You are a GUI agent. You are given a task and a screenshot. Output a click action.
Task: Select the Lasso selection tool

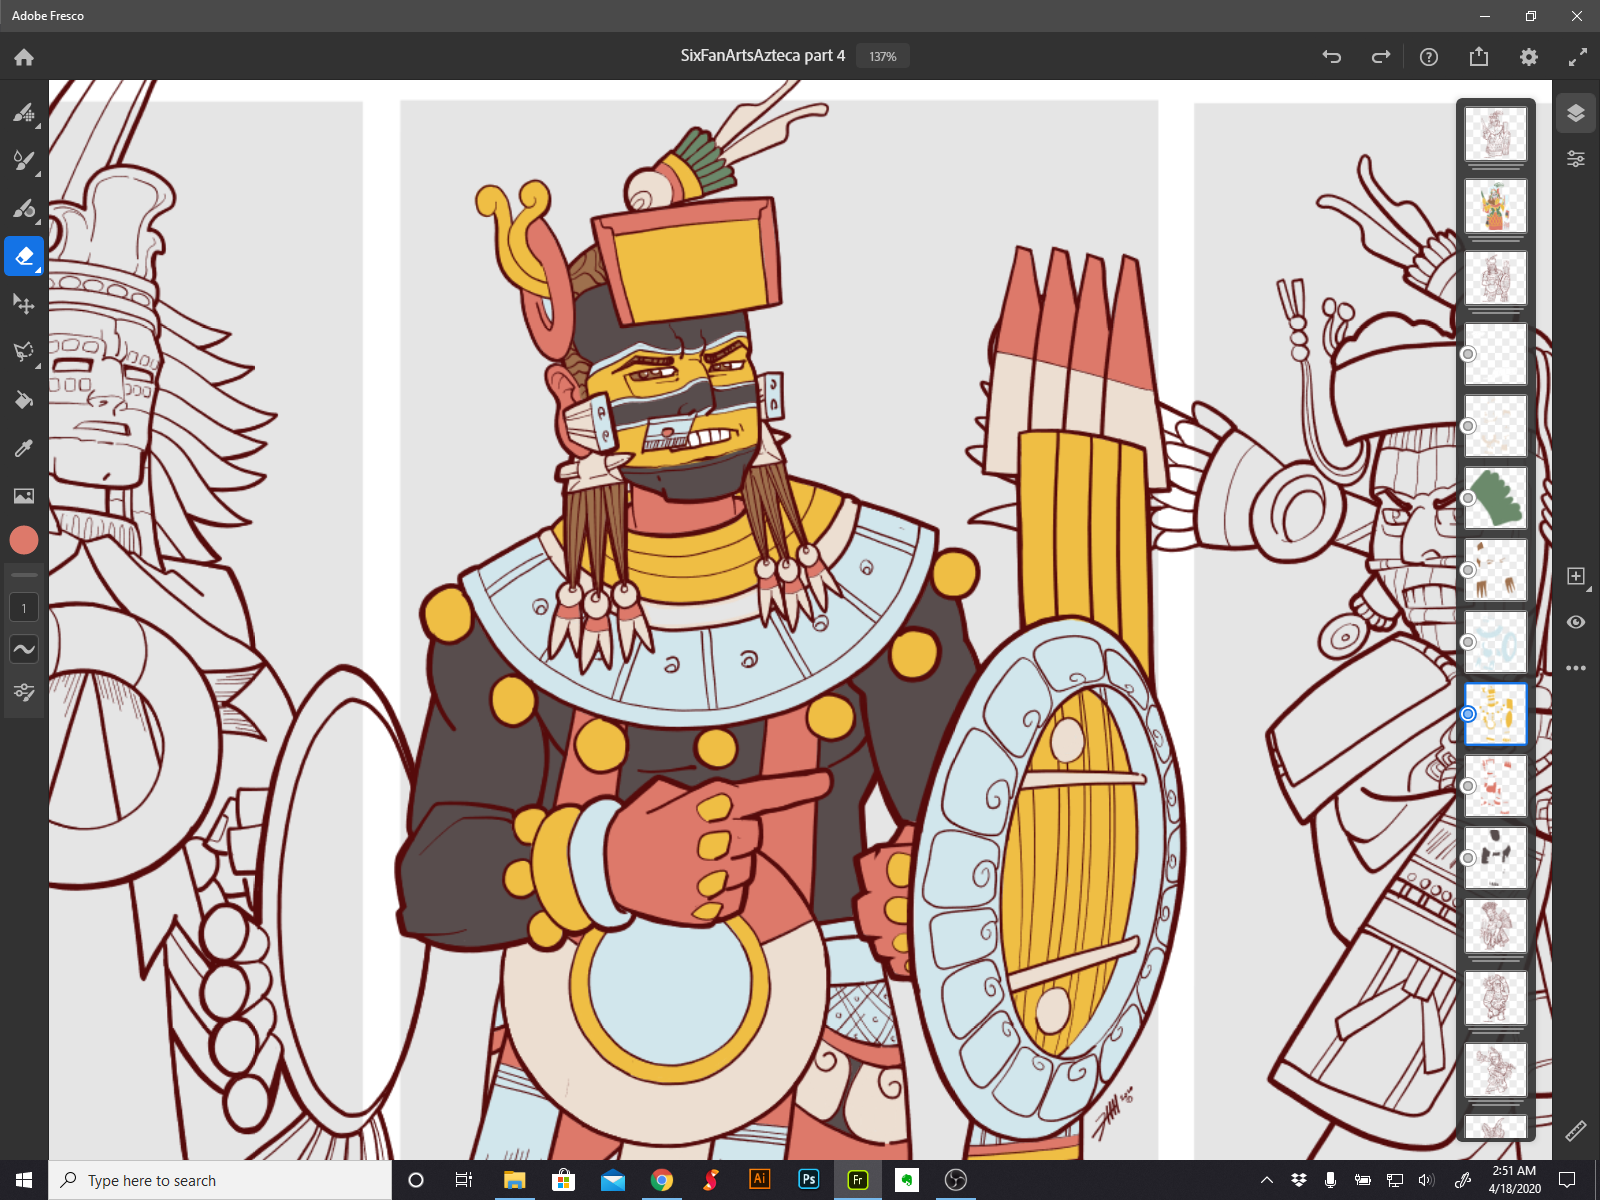[24, 352]
